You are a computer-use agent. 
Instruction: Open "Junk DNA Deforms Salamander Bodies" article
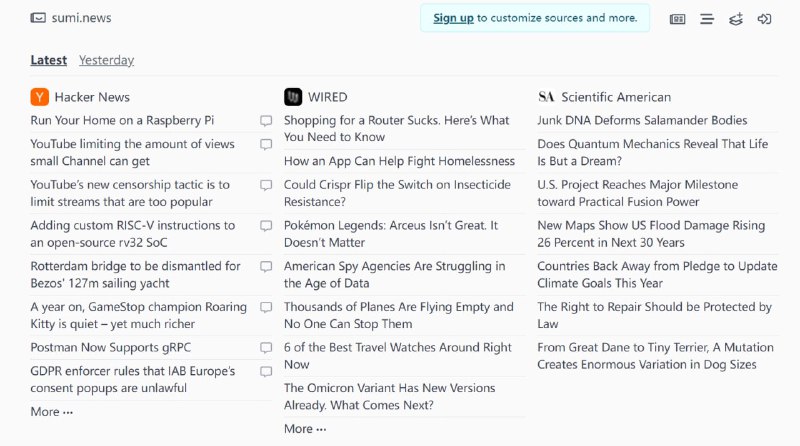641,121
